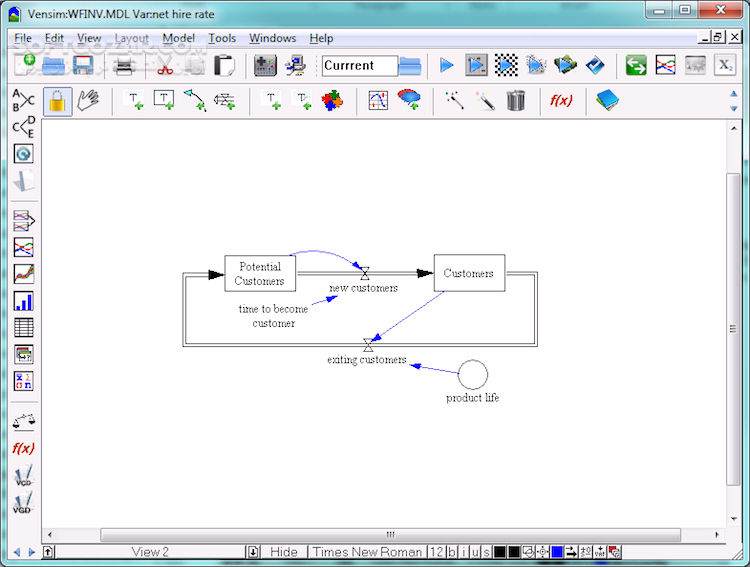Click the subscript X2 icon
Screen dimensions: 750x567
[725, 65]
